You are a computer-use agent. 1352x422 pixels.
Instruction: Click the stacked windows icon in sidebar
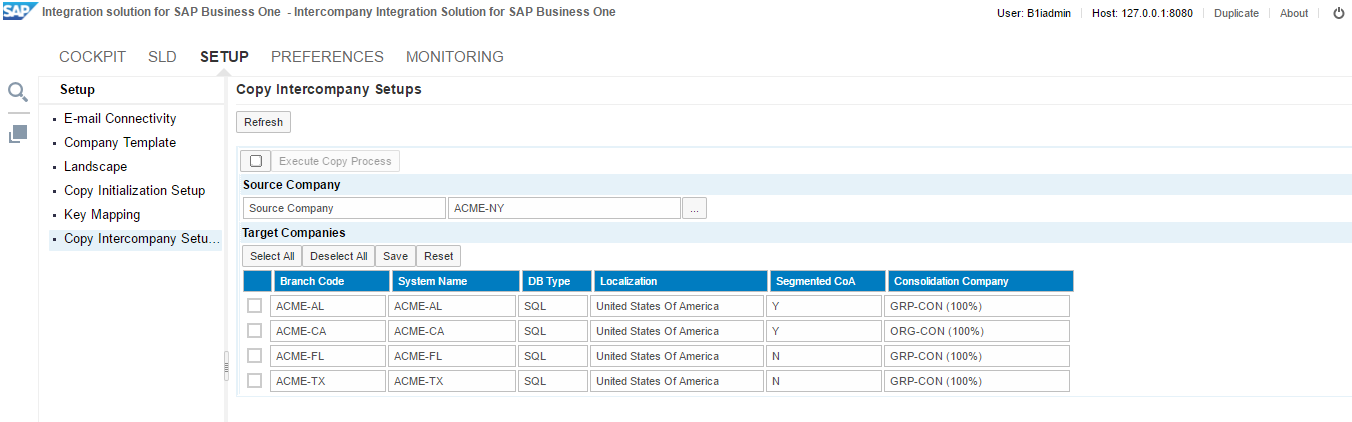(18, 133)
